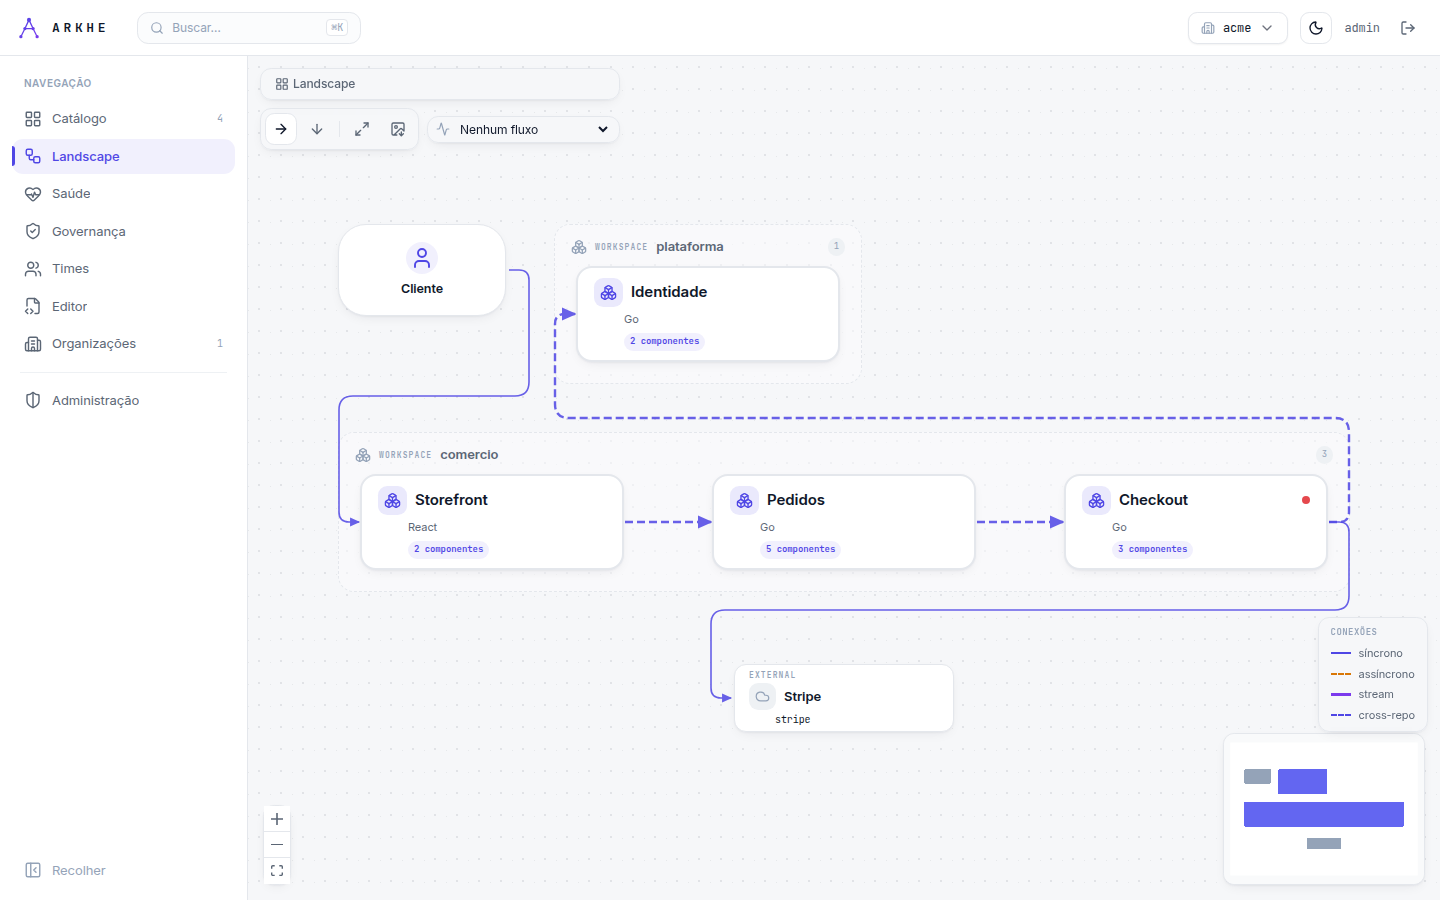
Task: Click the Saúde heart pulse icon
Action: coord(33,194)
